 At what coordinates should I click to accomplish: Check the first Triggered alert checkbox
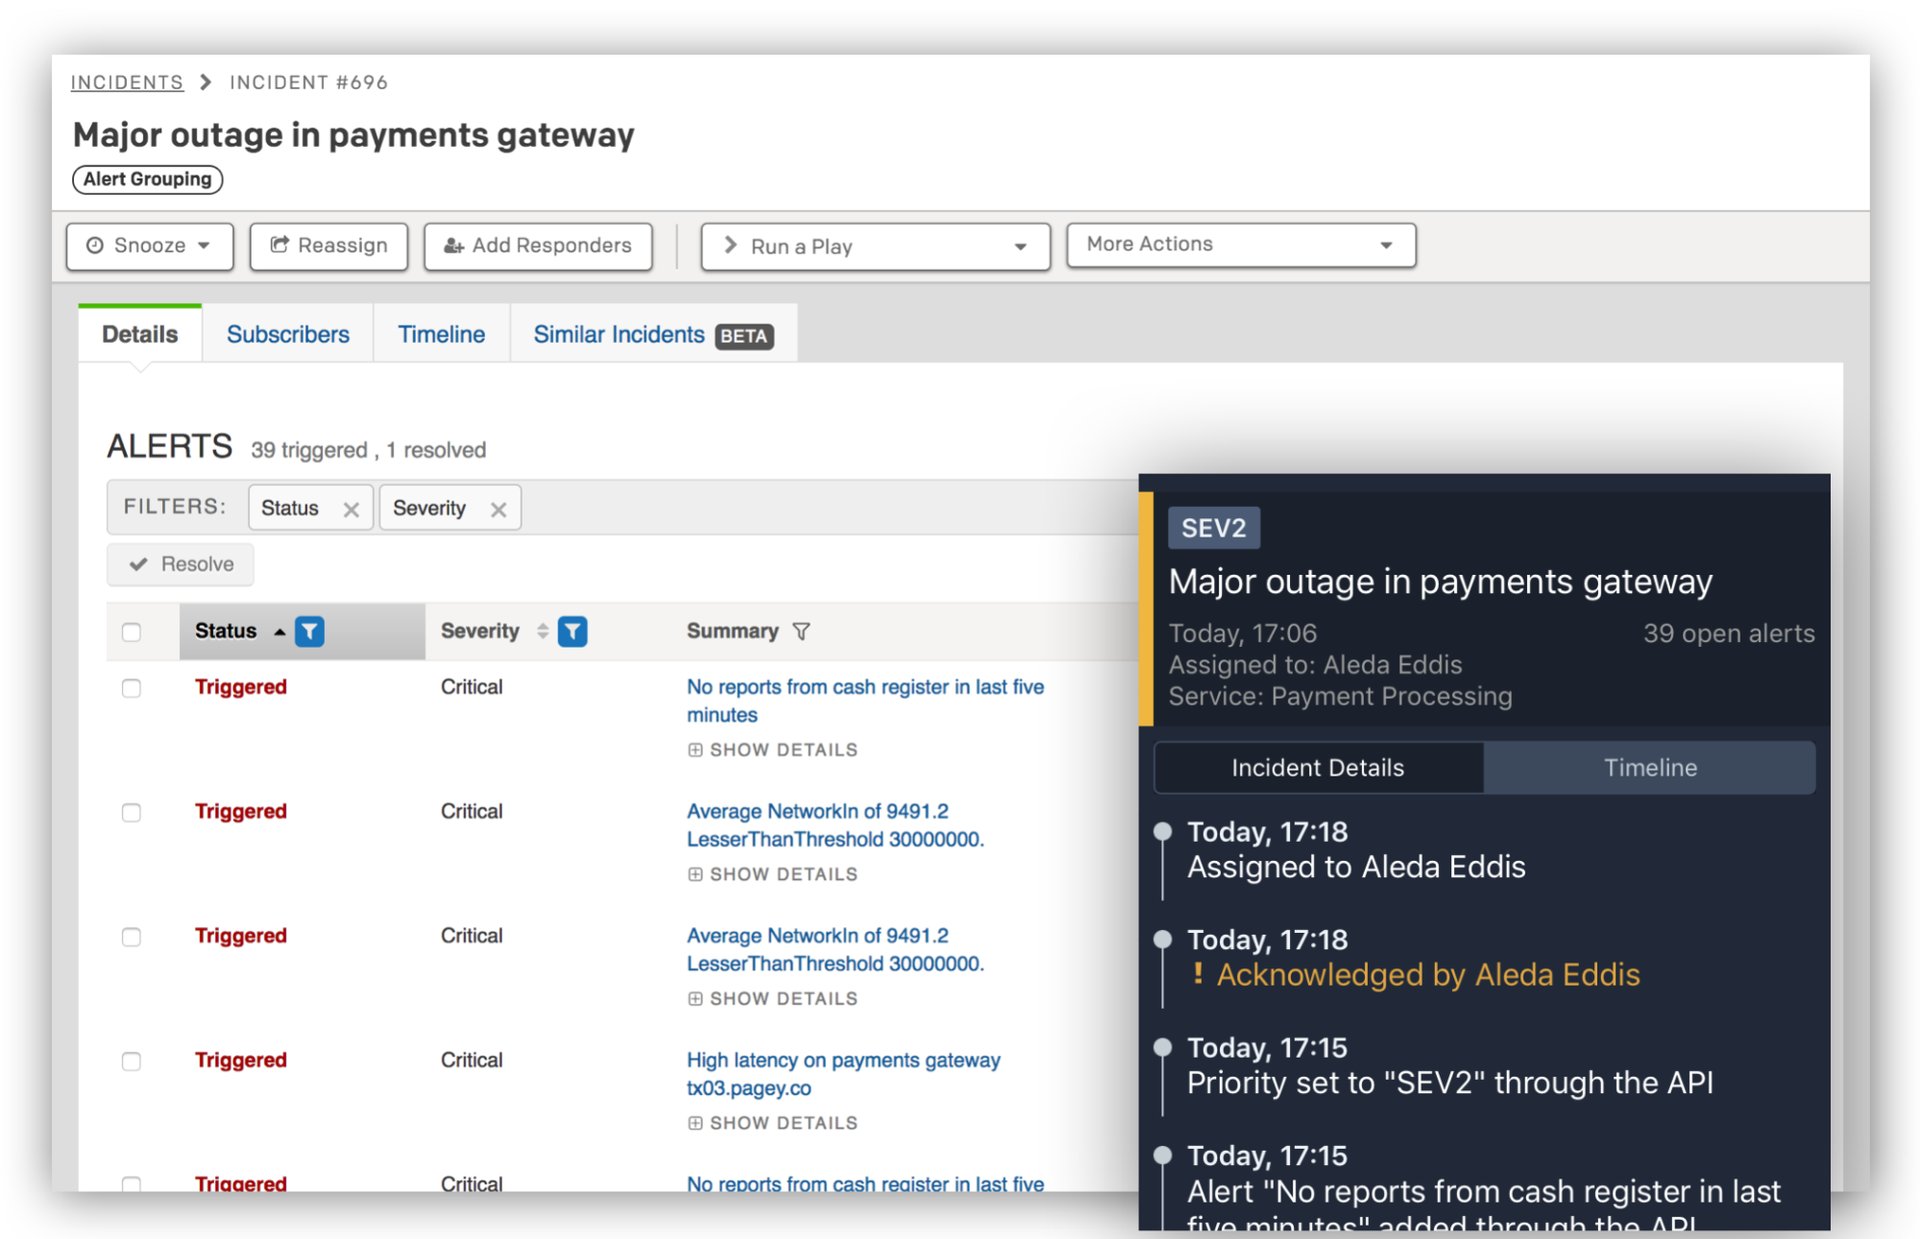point(131,688)
